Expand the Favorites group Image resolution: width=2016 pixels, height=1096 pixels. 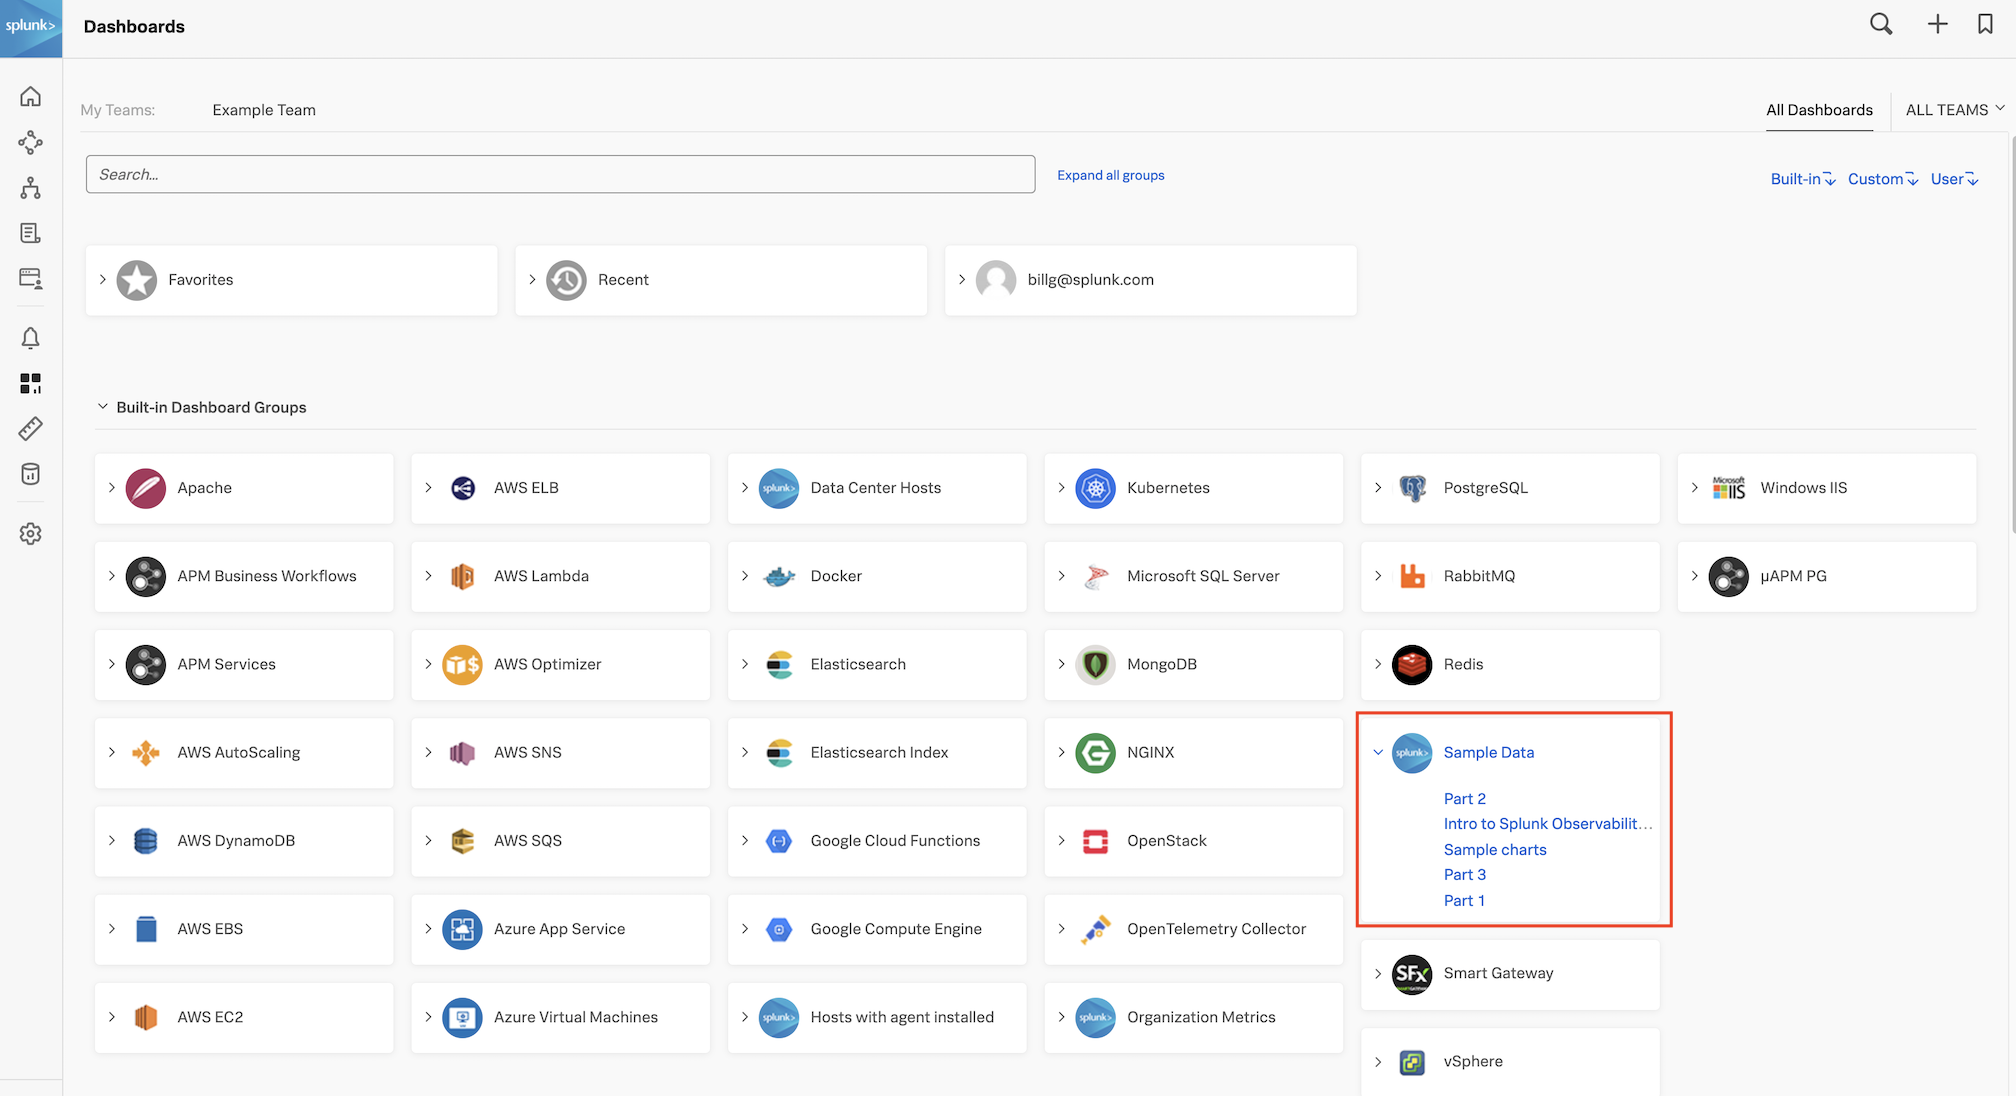[103, 280]
